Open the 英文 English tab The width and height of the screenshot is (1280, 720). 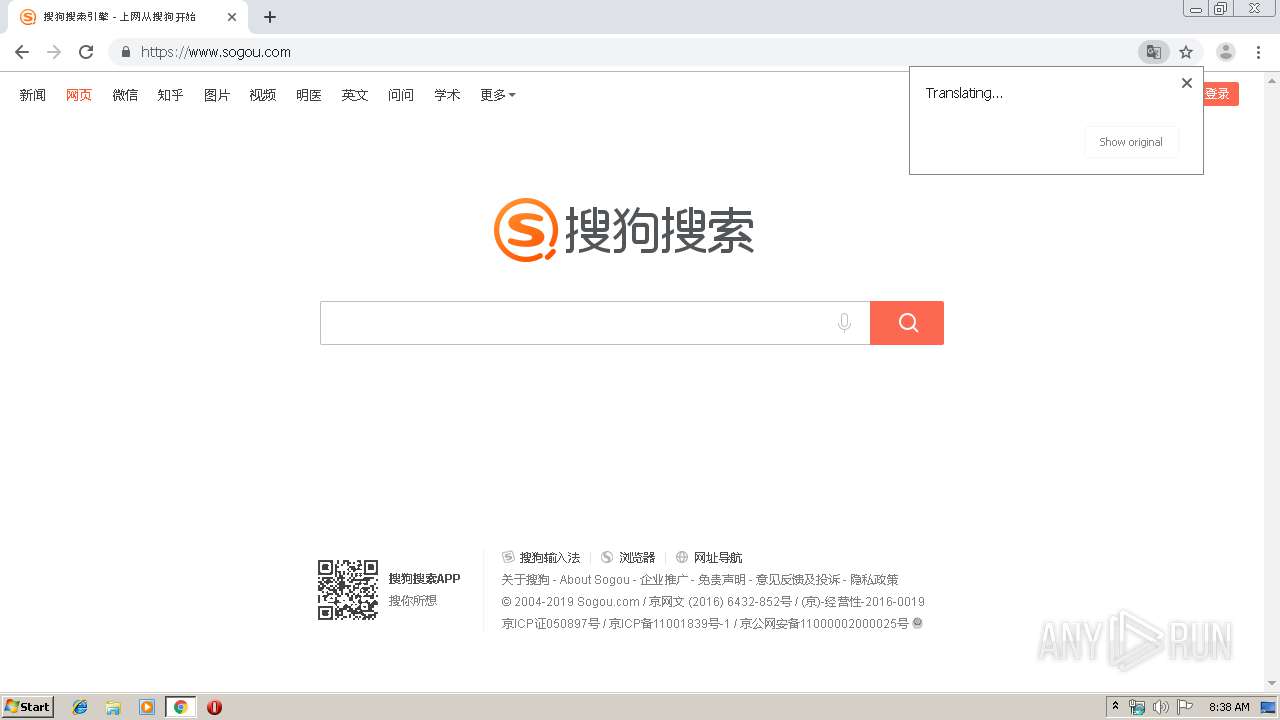click(355, 95)
